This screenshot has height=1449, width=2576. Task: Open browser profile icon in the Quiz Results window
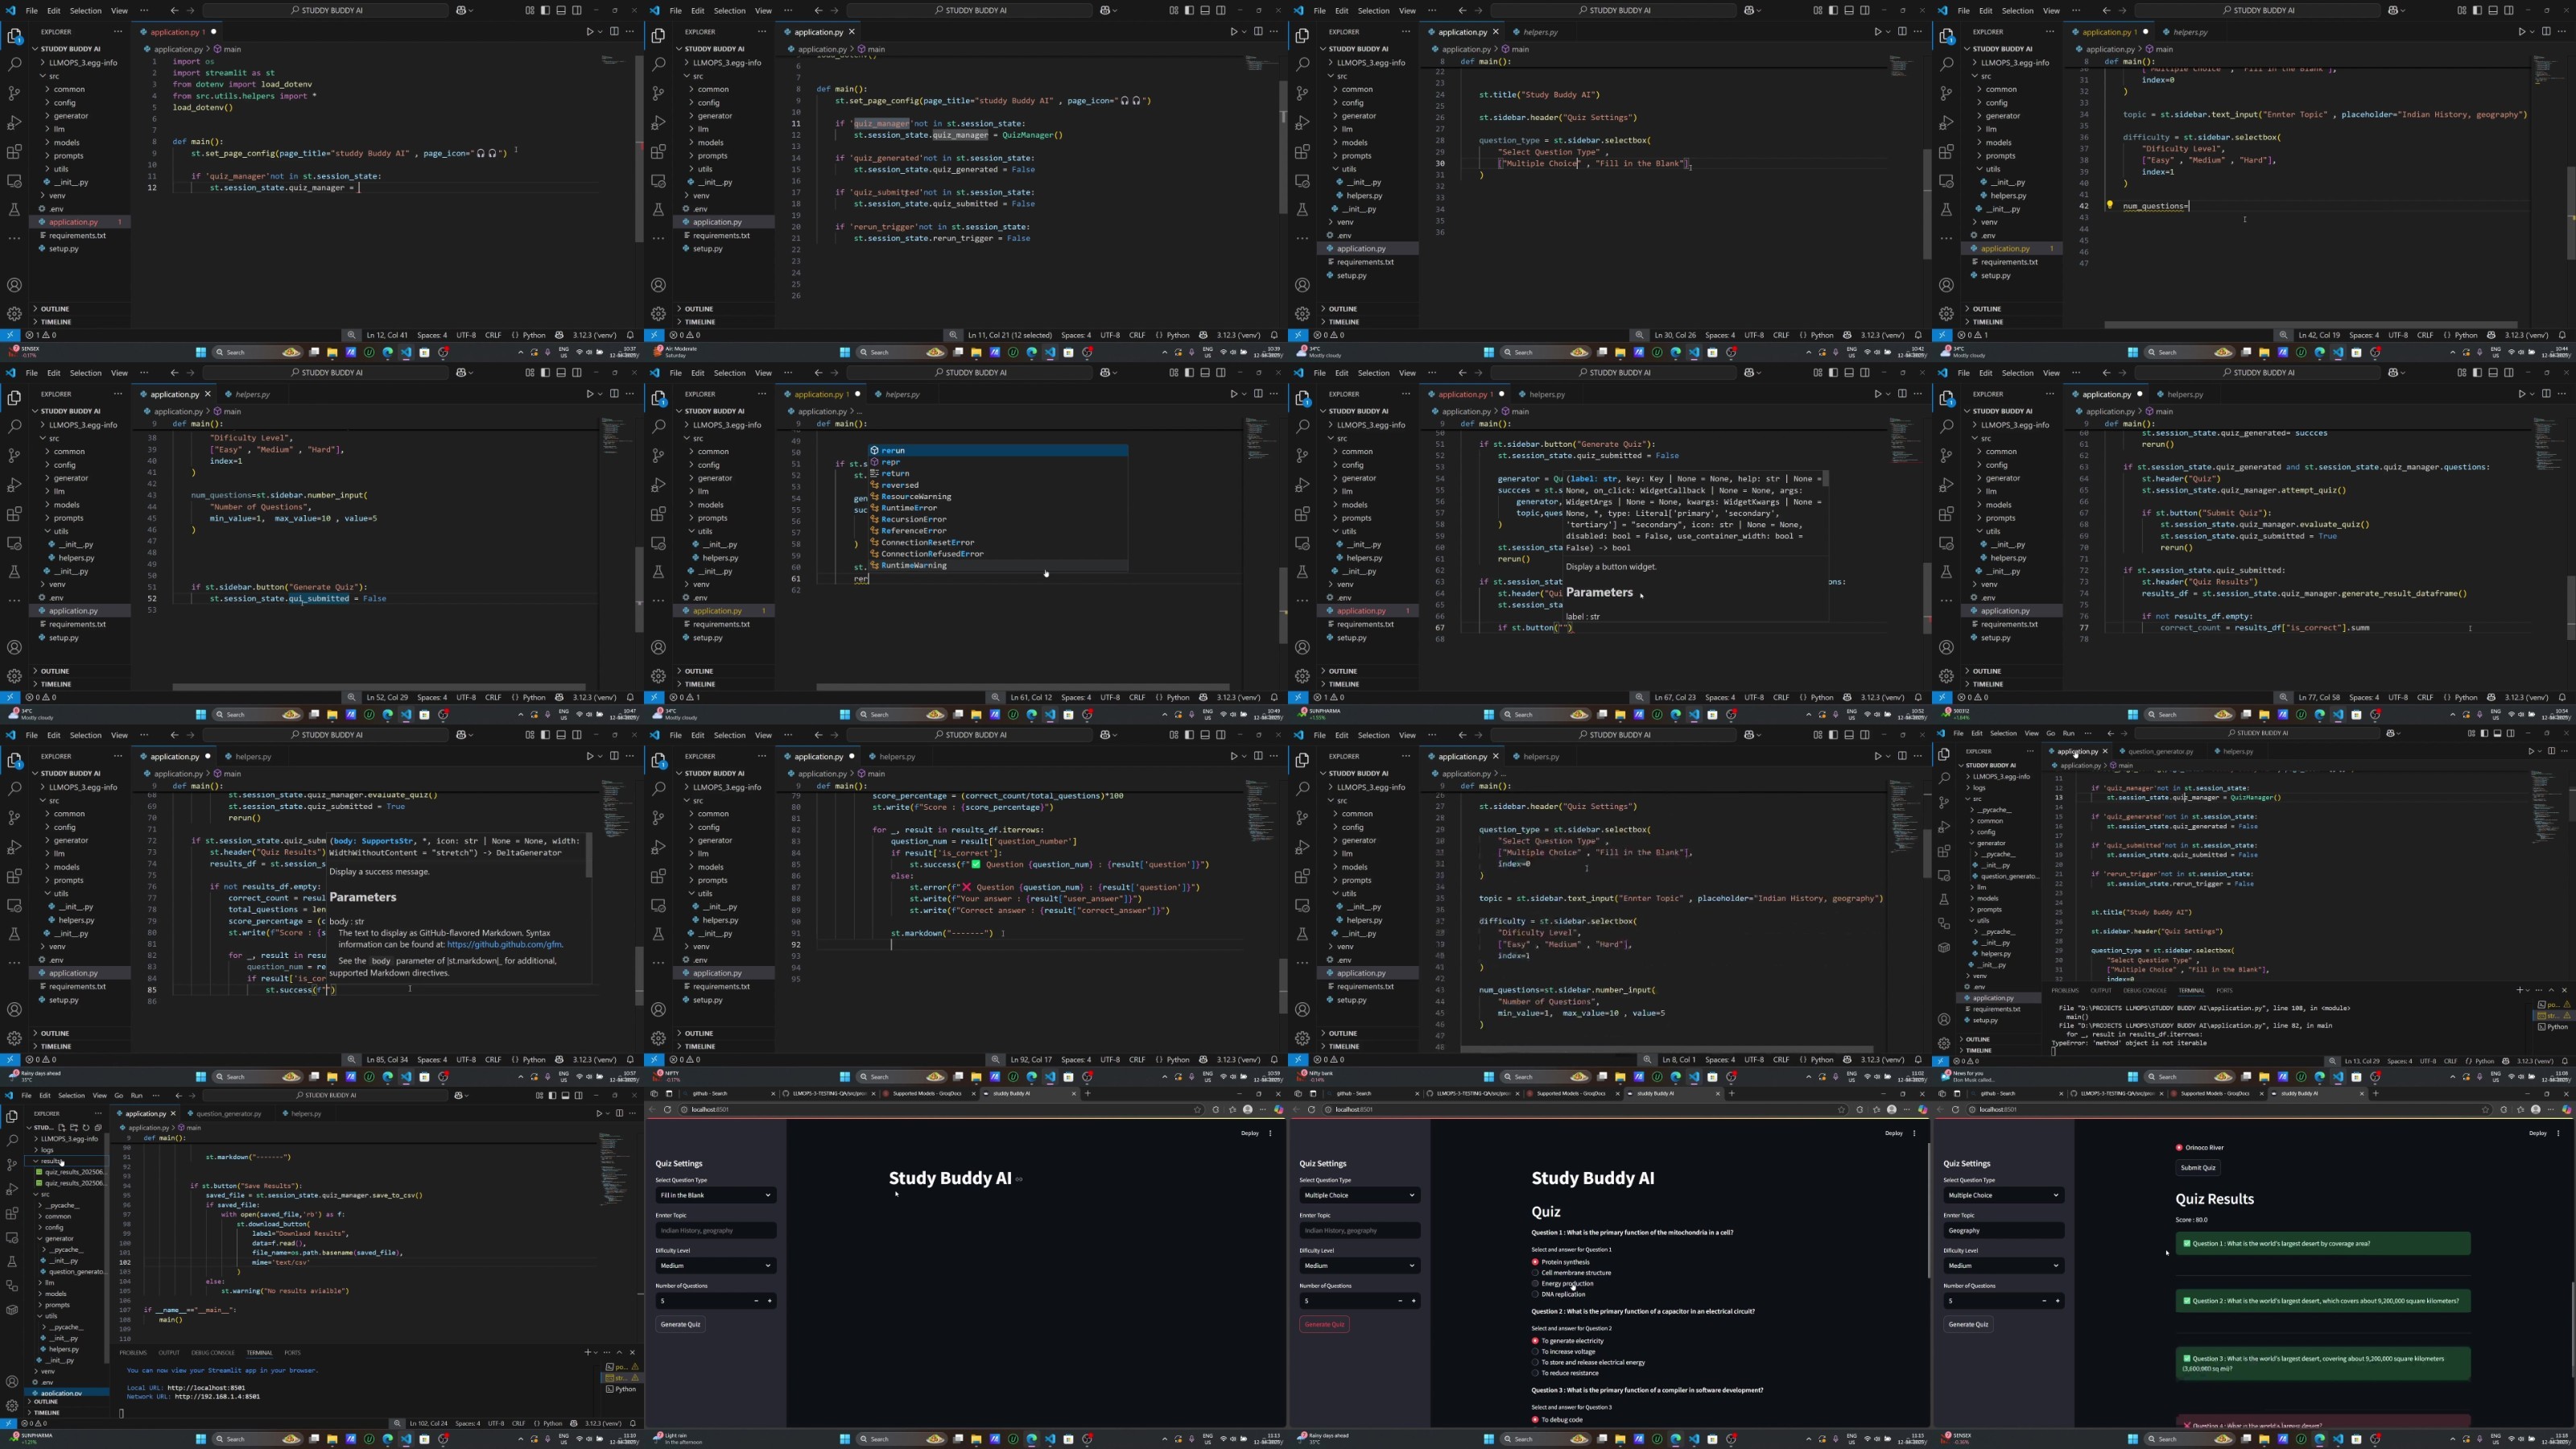pos(2536,1109)
